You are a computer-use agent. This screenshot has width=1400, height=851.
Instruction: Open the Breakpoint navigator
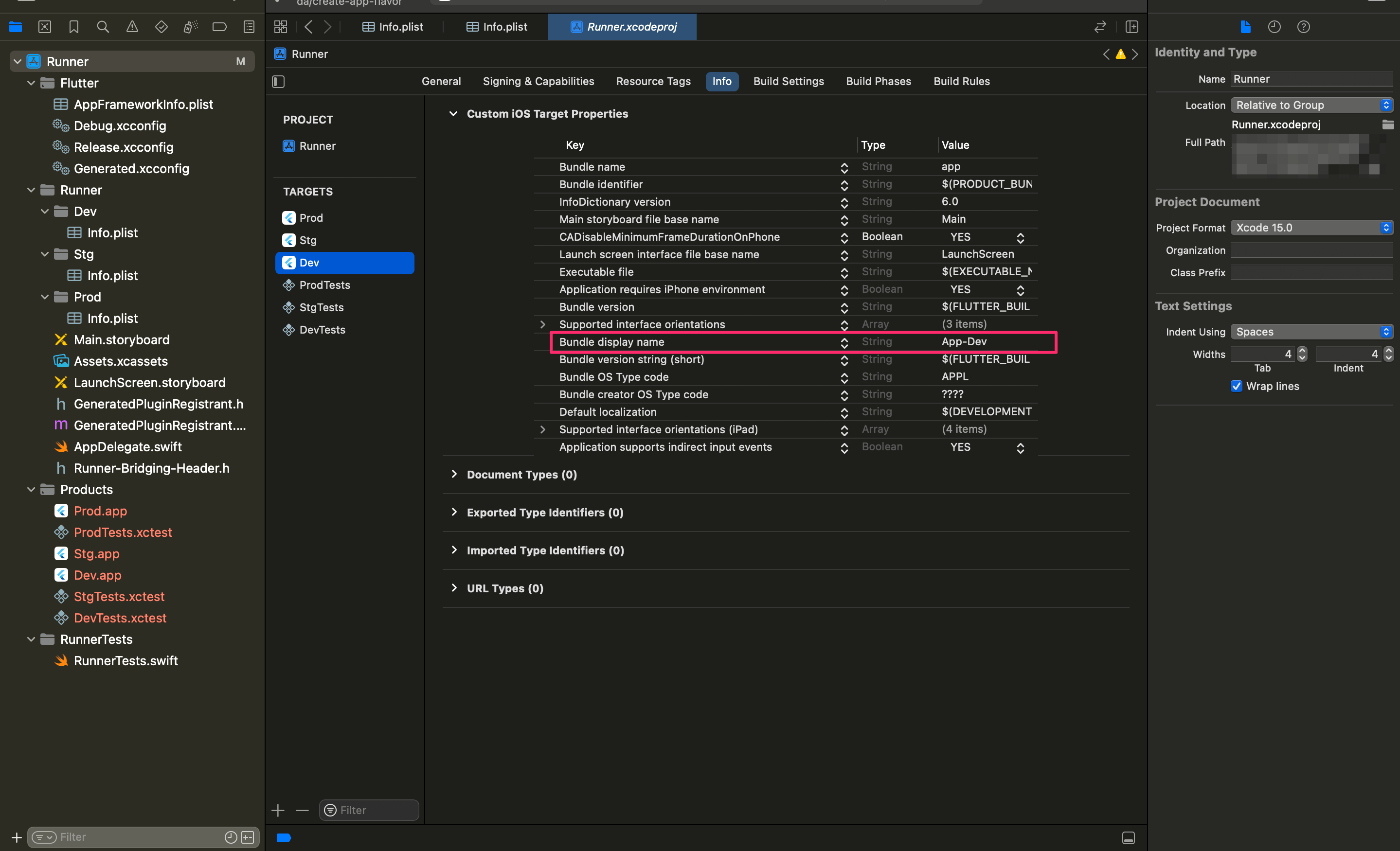(220, 27)
